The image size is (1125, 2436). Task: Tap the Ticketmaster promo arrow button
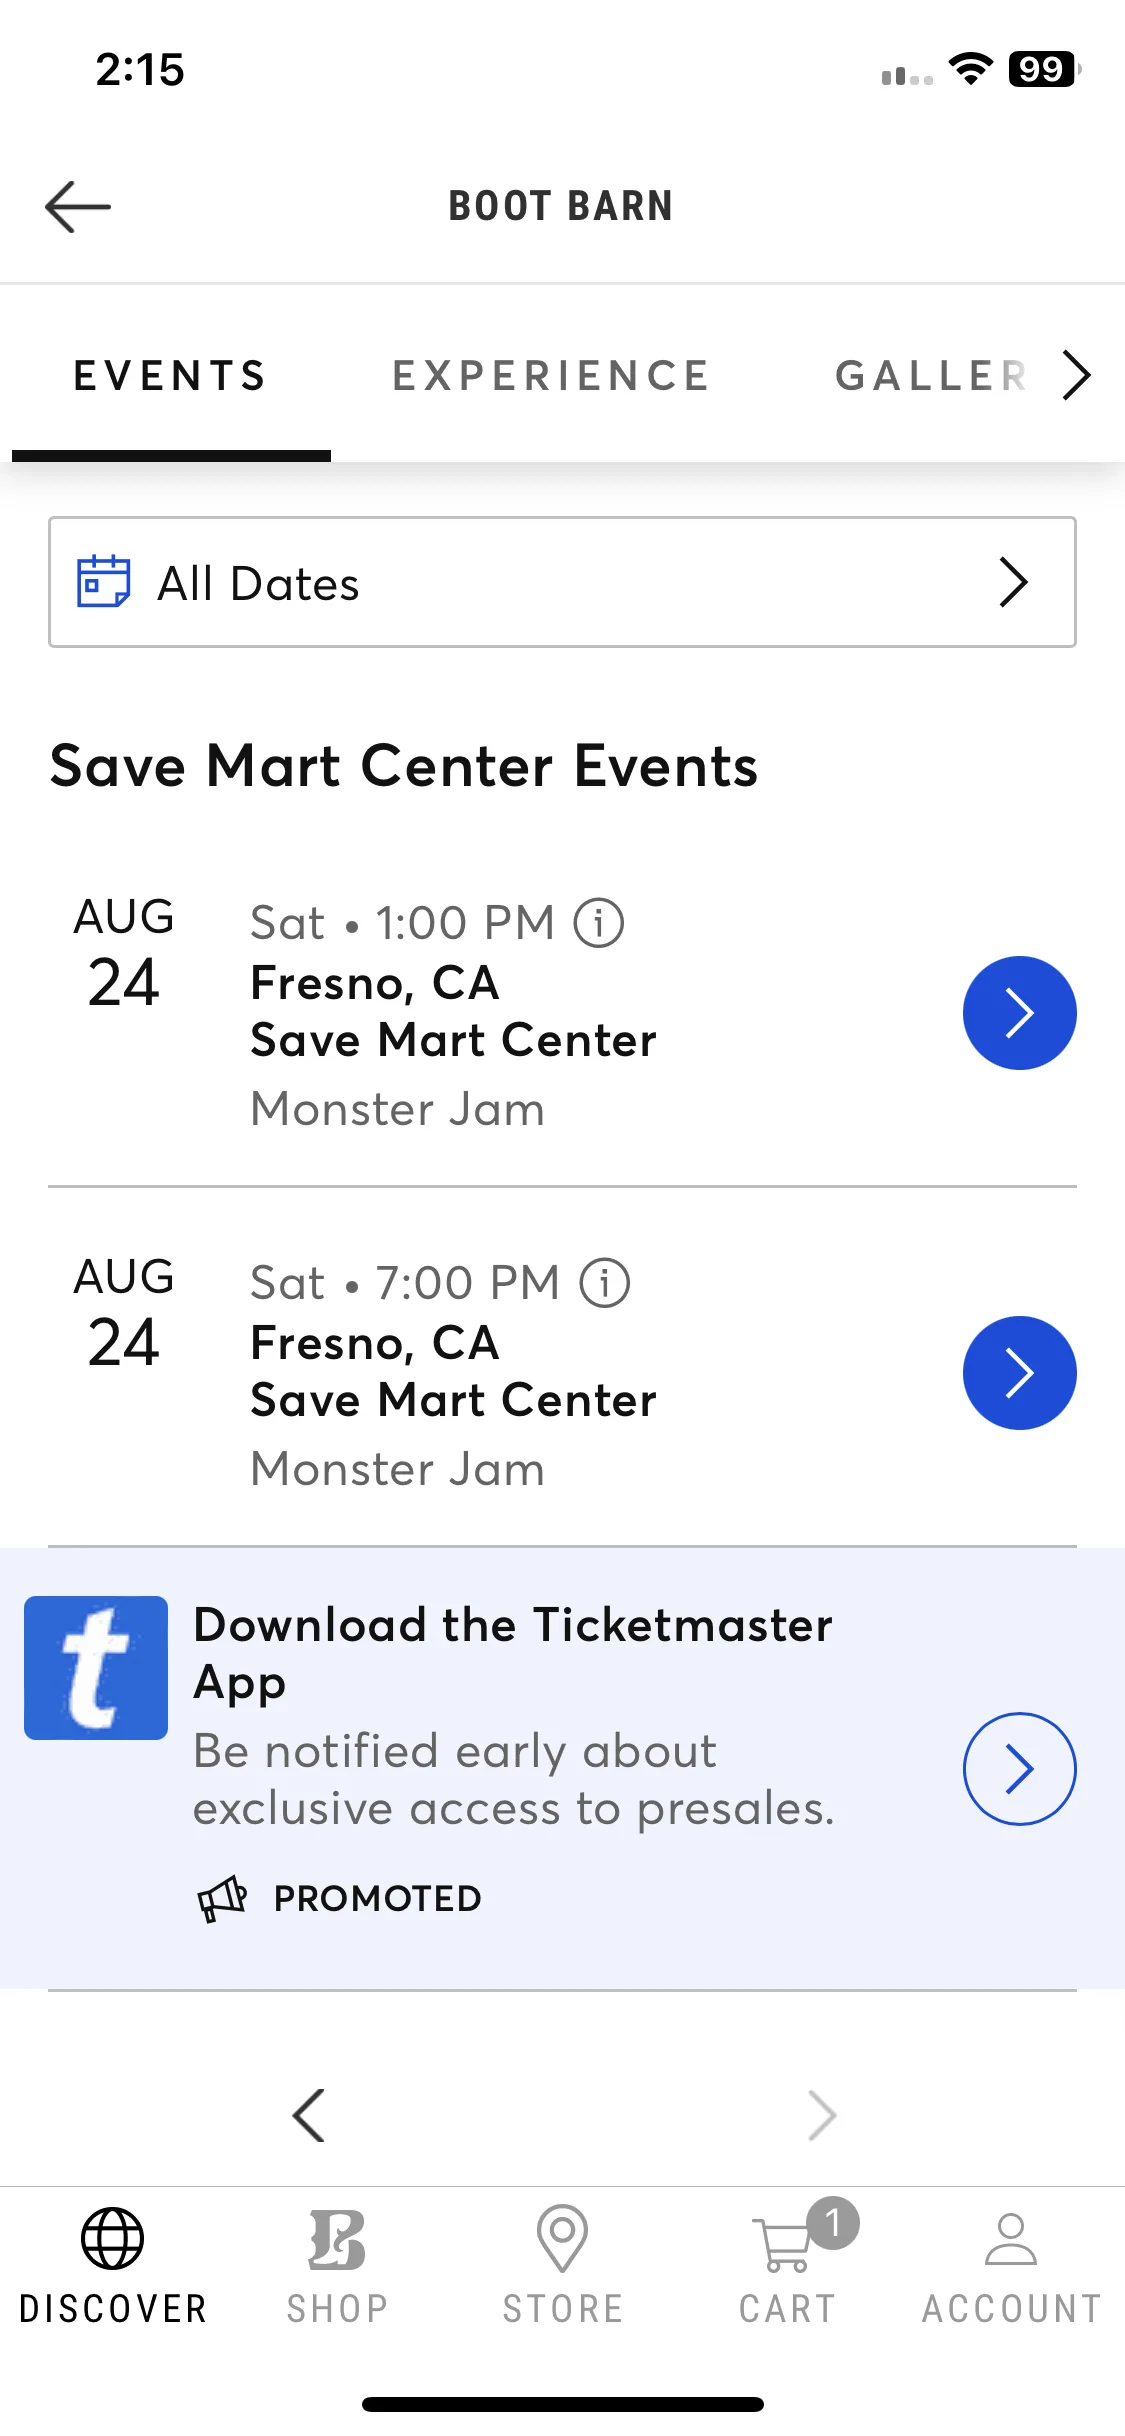[1019, 1769]
